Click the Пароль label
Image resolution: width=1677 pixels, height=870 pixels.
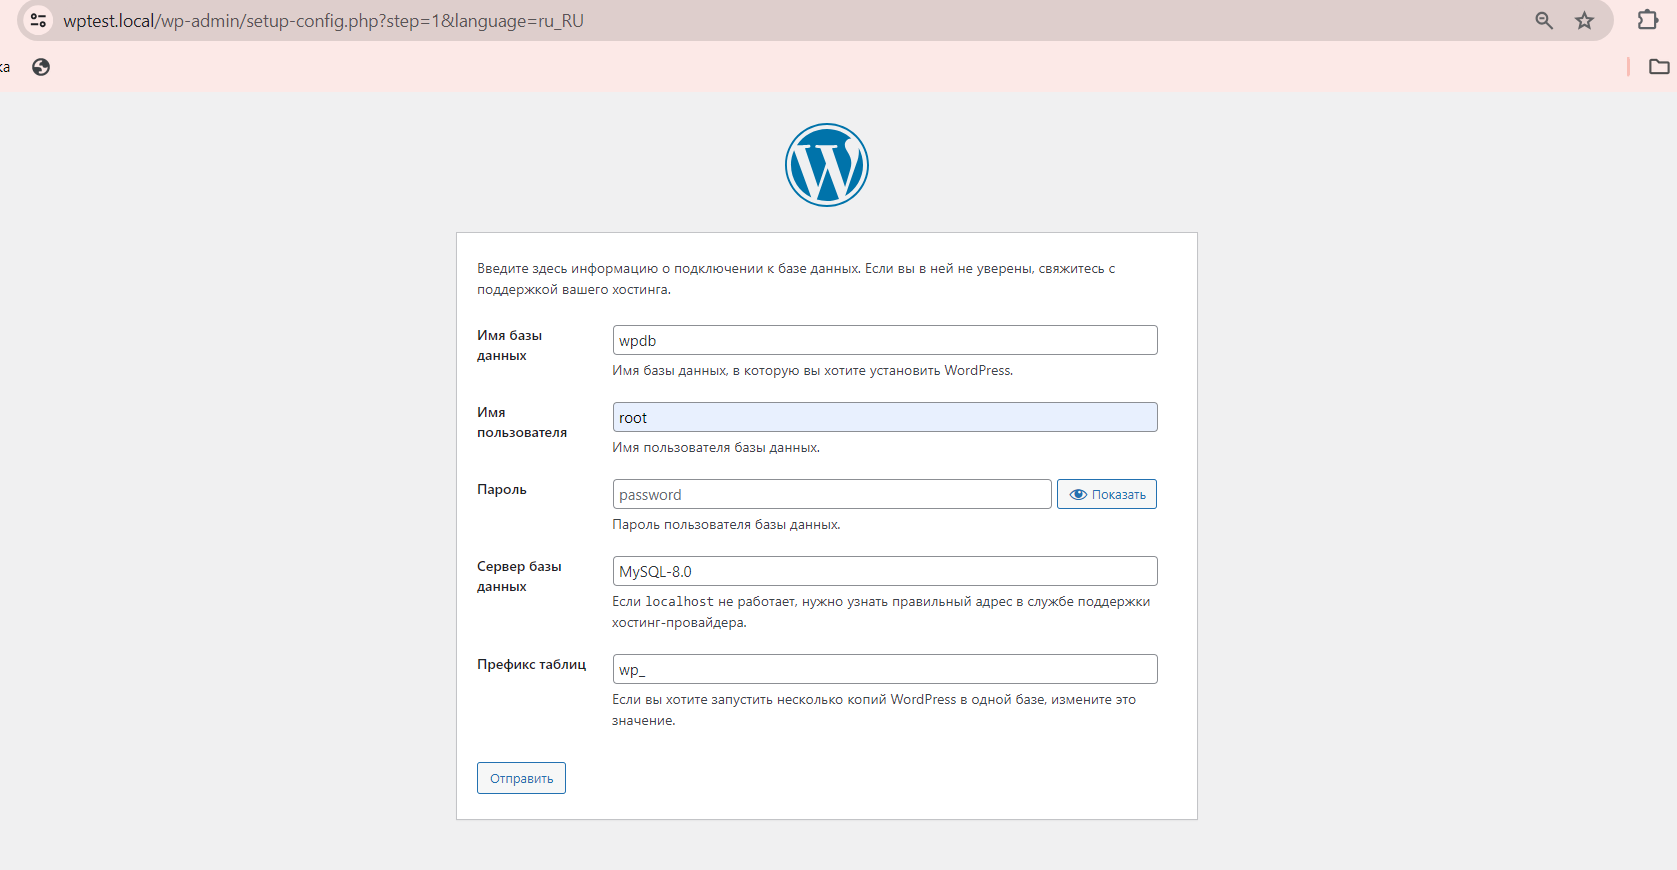(x=502, y=489)
